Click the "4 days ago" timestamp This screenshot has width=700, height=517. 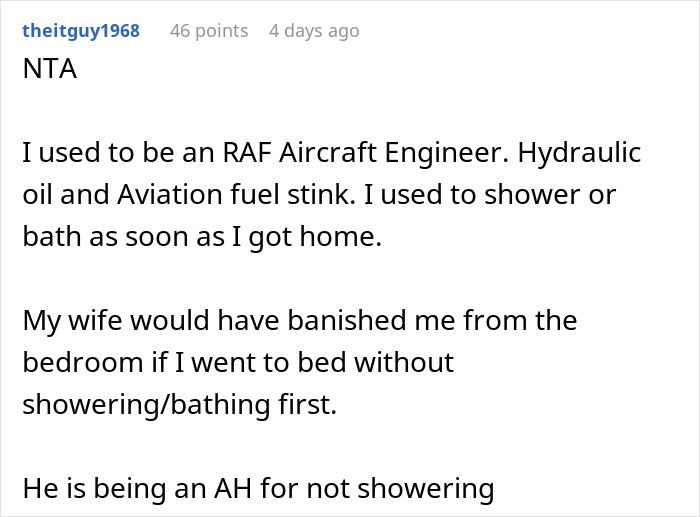tap(313, 31)
